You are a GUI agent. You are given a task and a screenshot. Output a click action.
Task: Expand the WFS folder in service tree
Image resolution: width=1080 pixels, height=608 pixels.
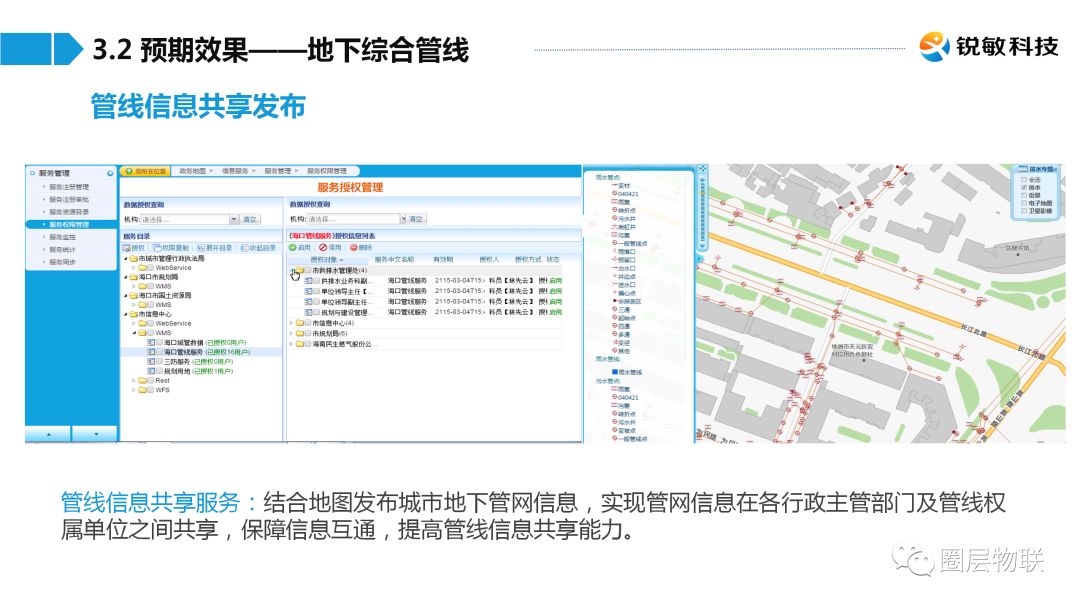tap(134, 390)
